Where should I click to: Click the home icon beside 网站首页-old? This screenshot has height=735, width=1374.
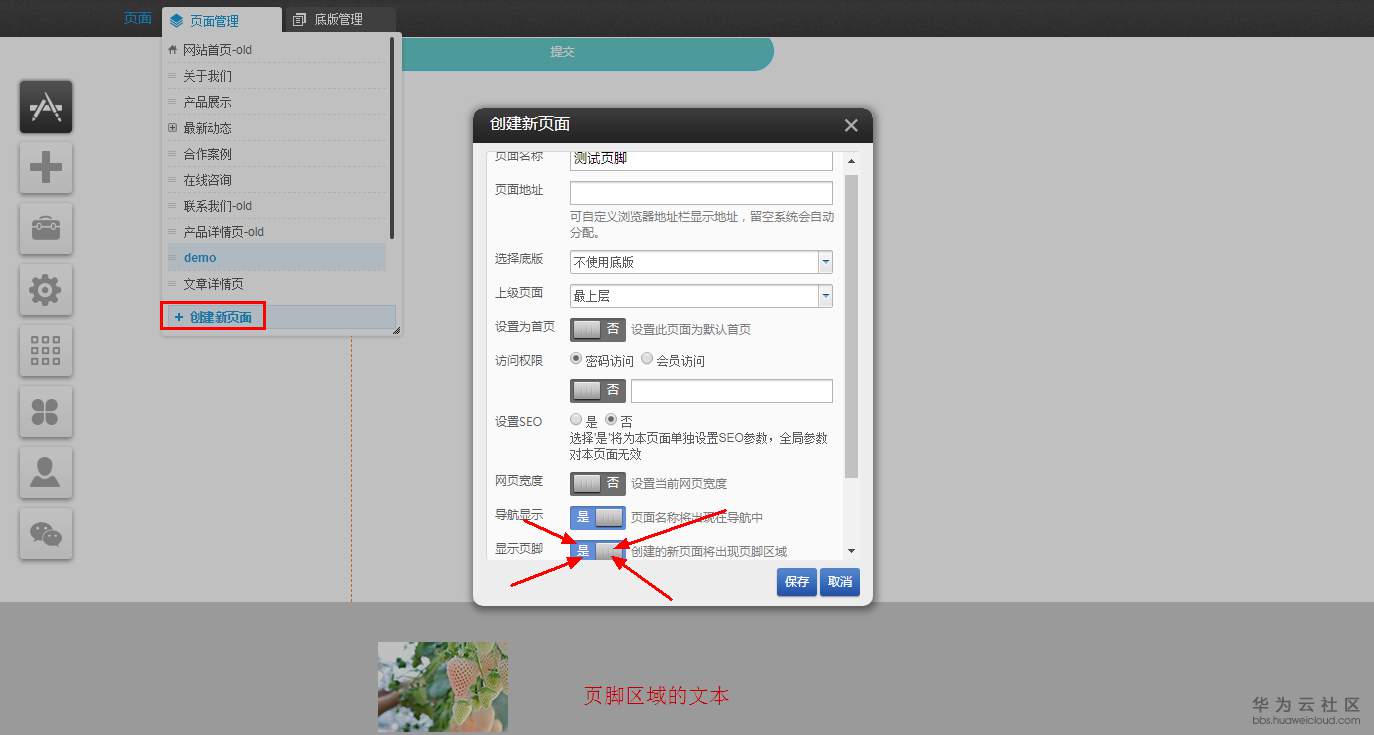(x=173, y=50)
